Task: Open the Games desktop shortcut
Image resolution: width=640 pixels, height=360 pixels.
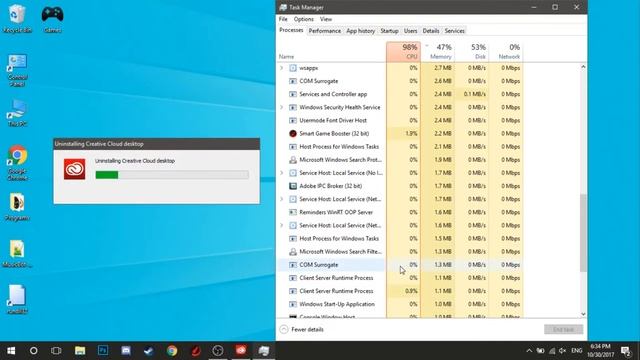Action: [x=52, y=18]
